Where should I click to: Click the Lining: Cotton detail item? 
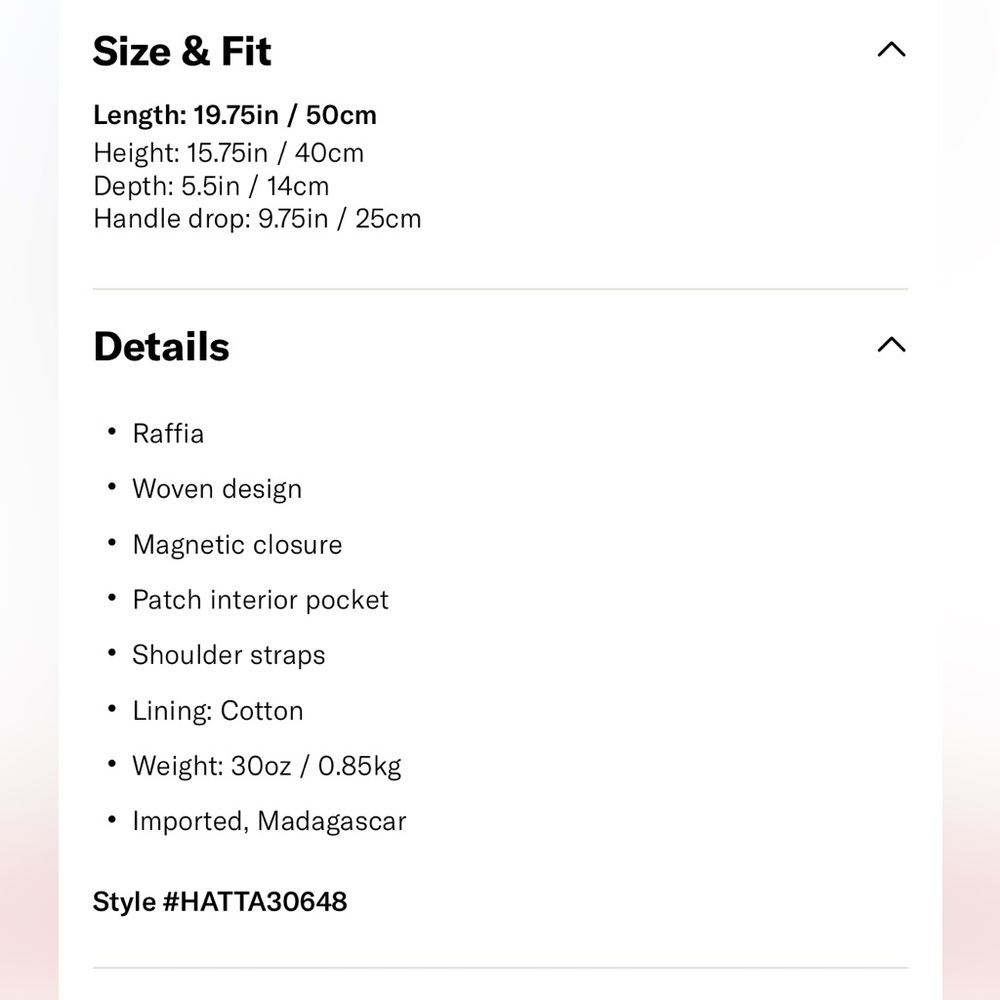coord(218,711)
